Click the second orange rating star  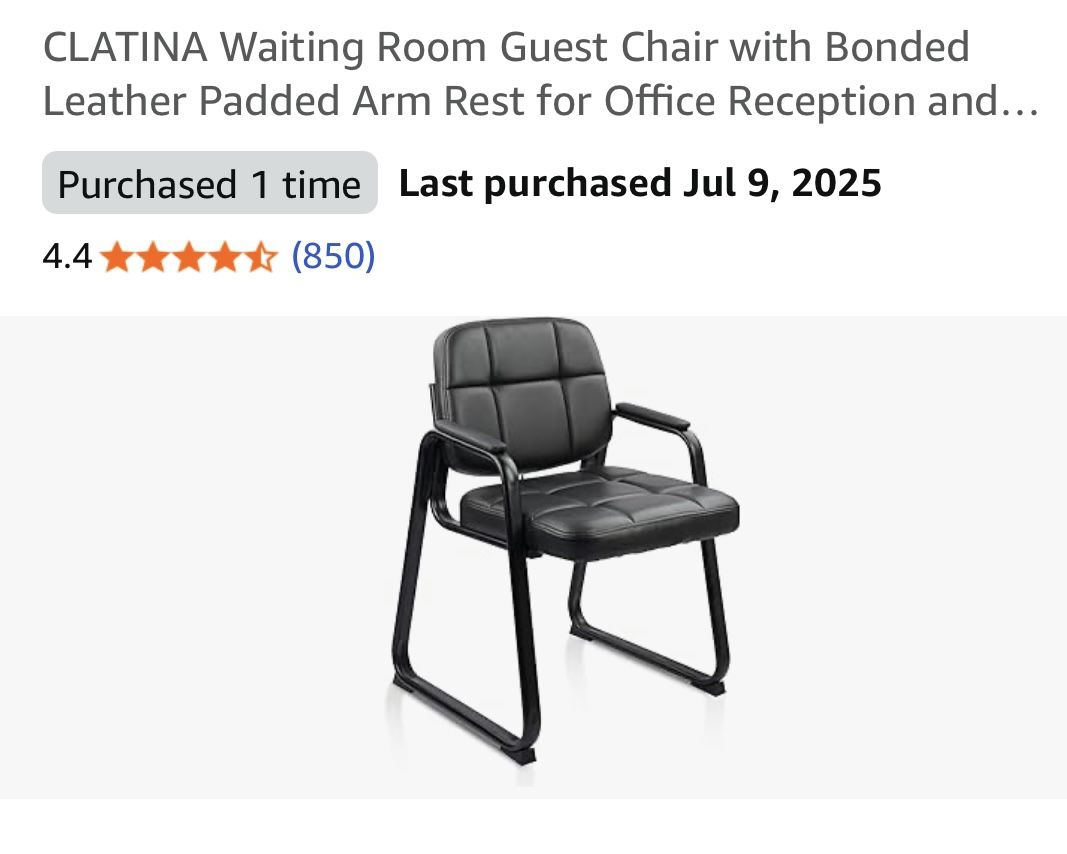click(x=152, y=258)
